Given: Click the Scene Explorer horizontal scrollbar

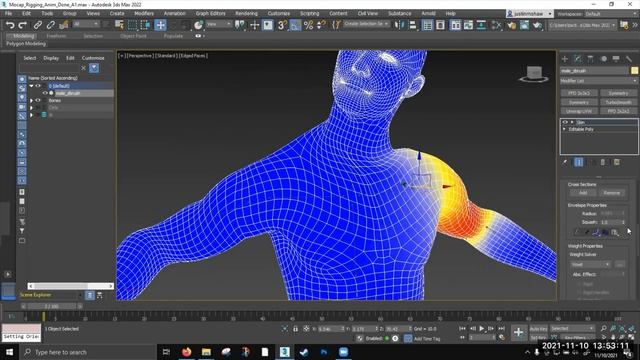Looking at the screenshot, I should click(71, 286).
